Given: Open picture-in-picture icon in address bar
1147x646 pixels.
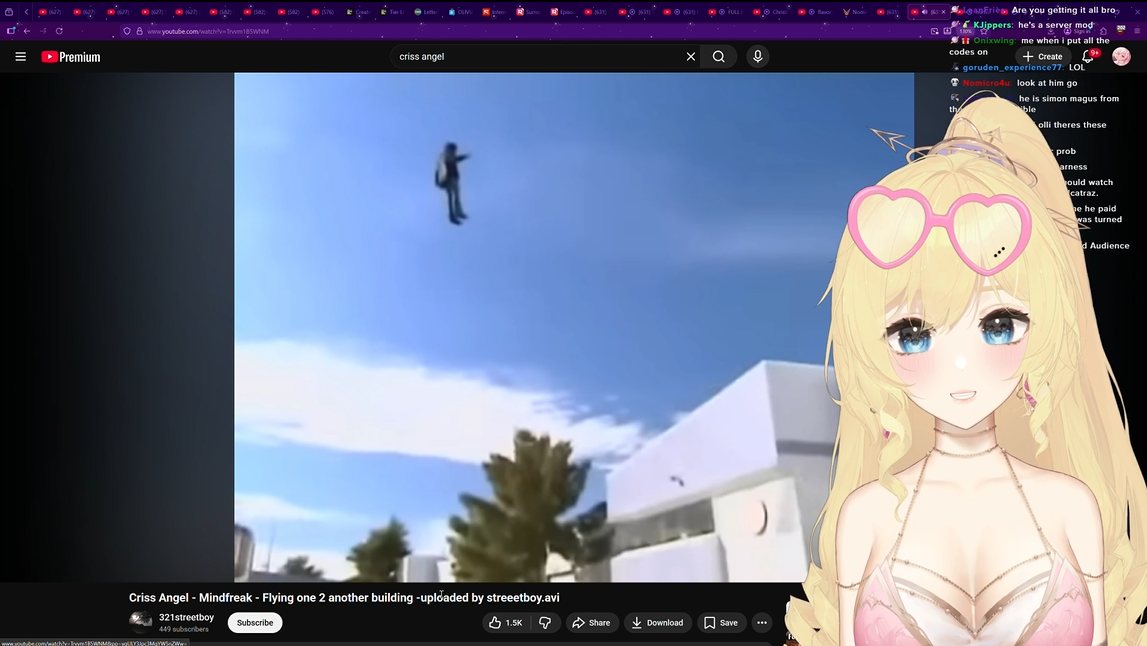Looking at the screenshot, I should pos(934,31).
